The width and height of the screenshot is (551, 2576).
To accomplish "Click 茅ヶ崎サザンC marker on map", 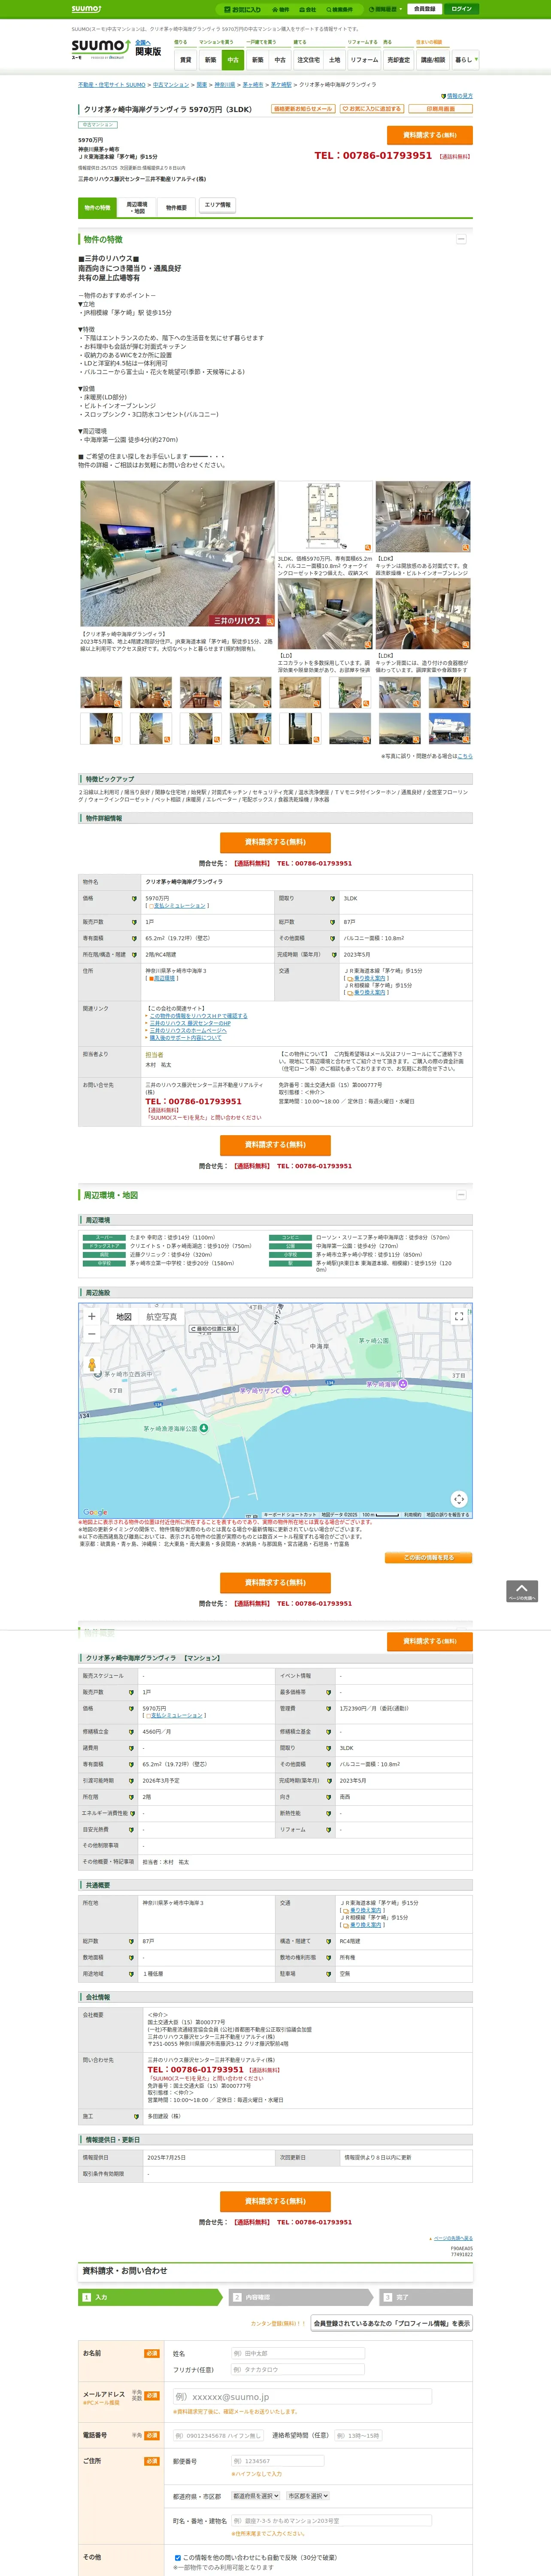I will 285,1390.
